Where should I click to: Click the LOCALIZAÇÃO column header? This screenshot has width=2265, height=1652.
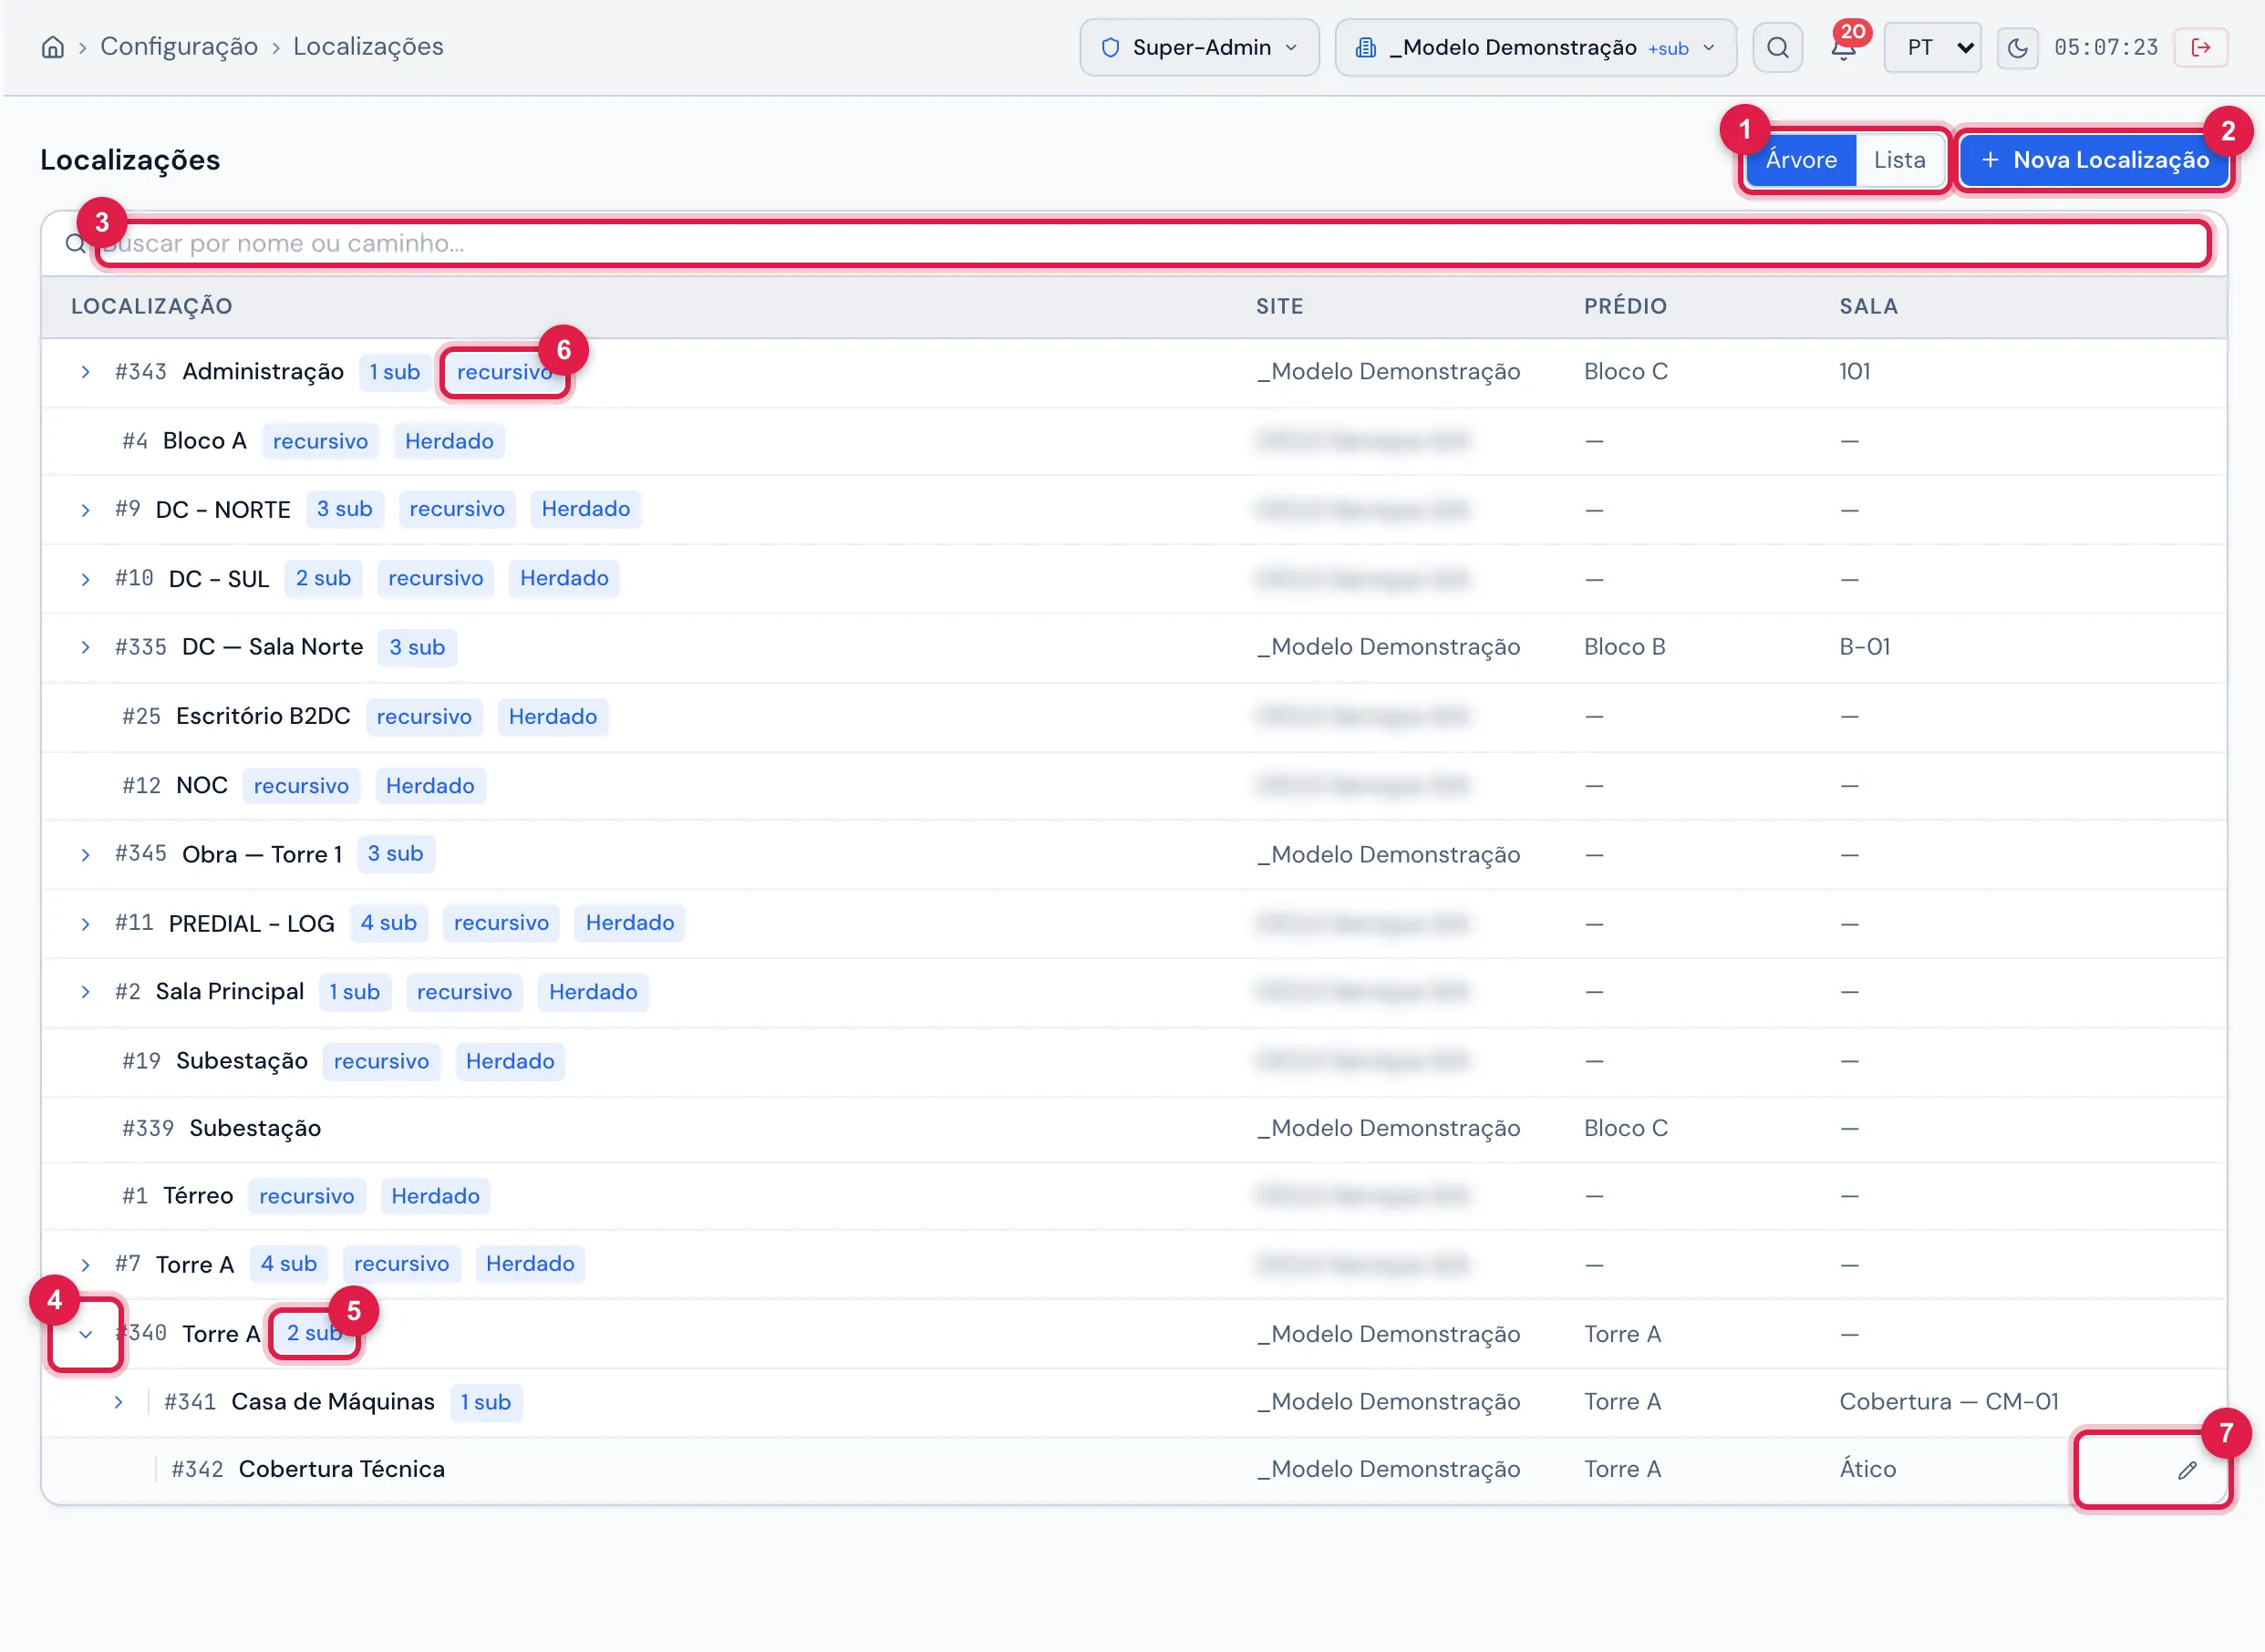[x=152, y=306]
